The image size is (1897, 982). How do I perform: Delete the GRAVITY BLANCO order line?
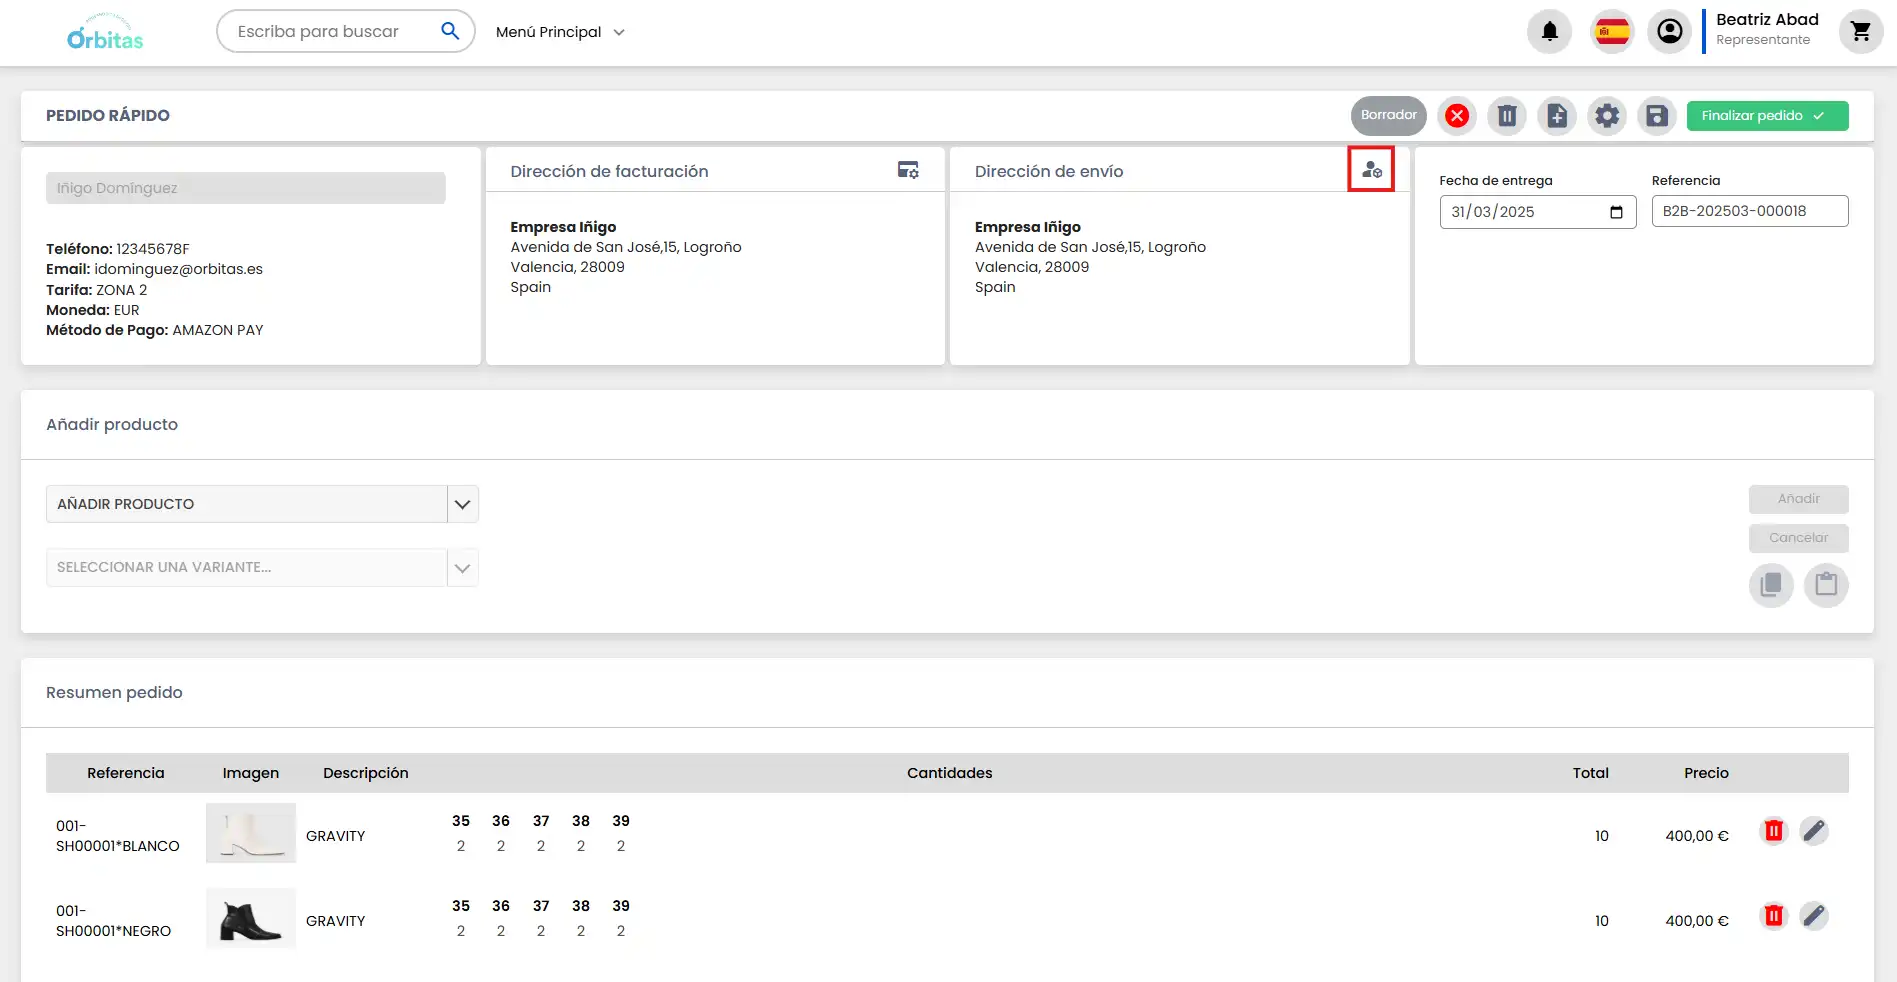(1773, 831)
